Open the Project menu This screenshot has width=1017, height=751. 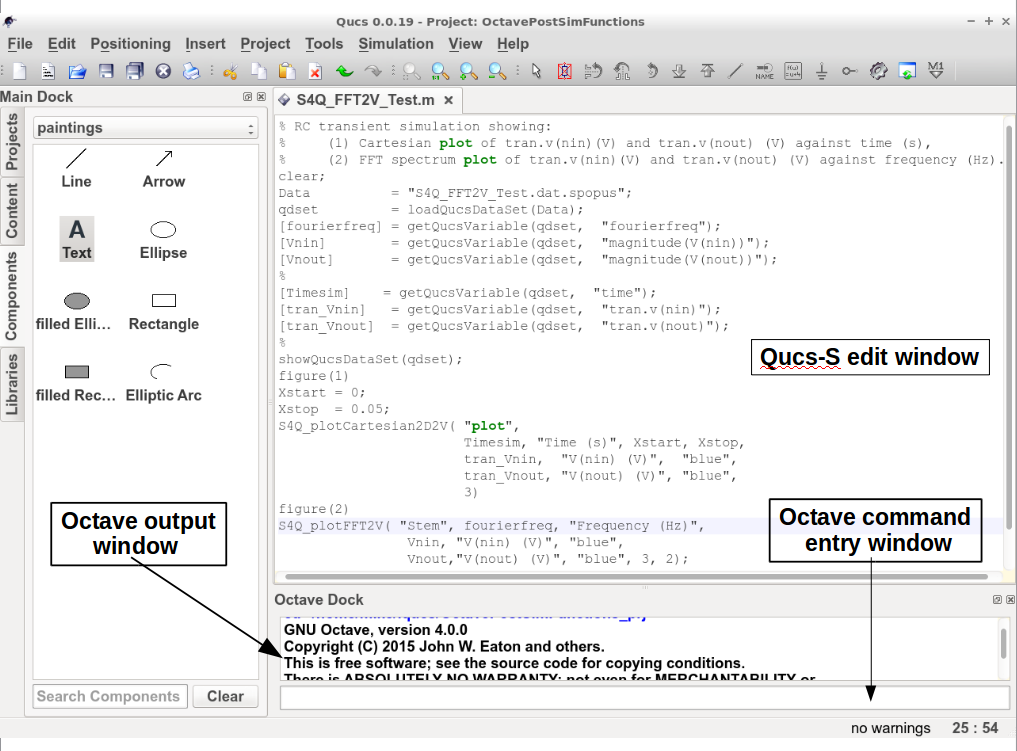265,44
